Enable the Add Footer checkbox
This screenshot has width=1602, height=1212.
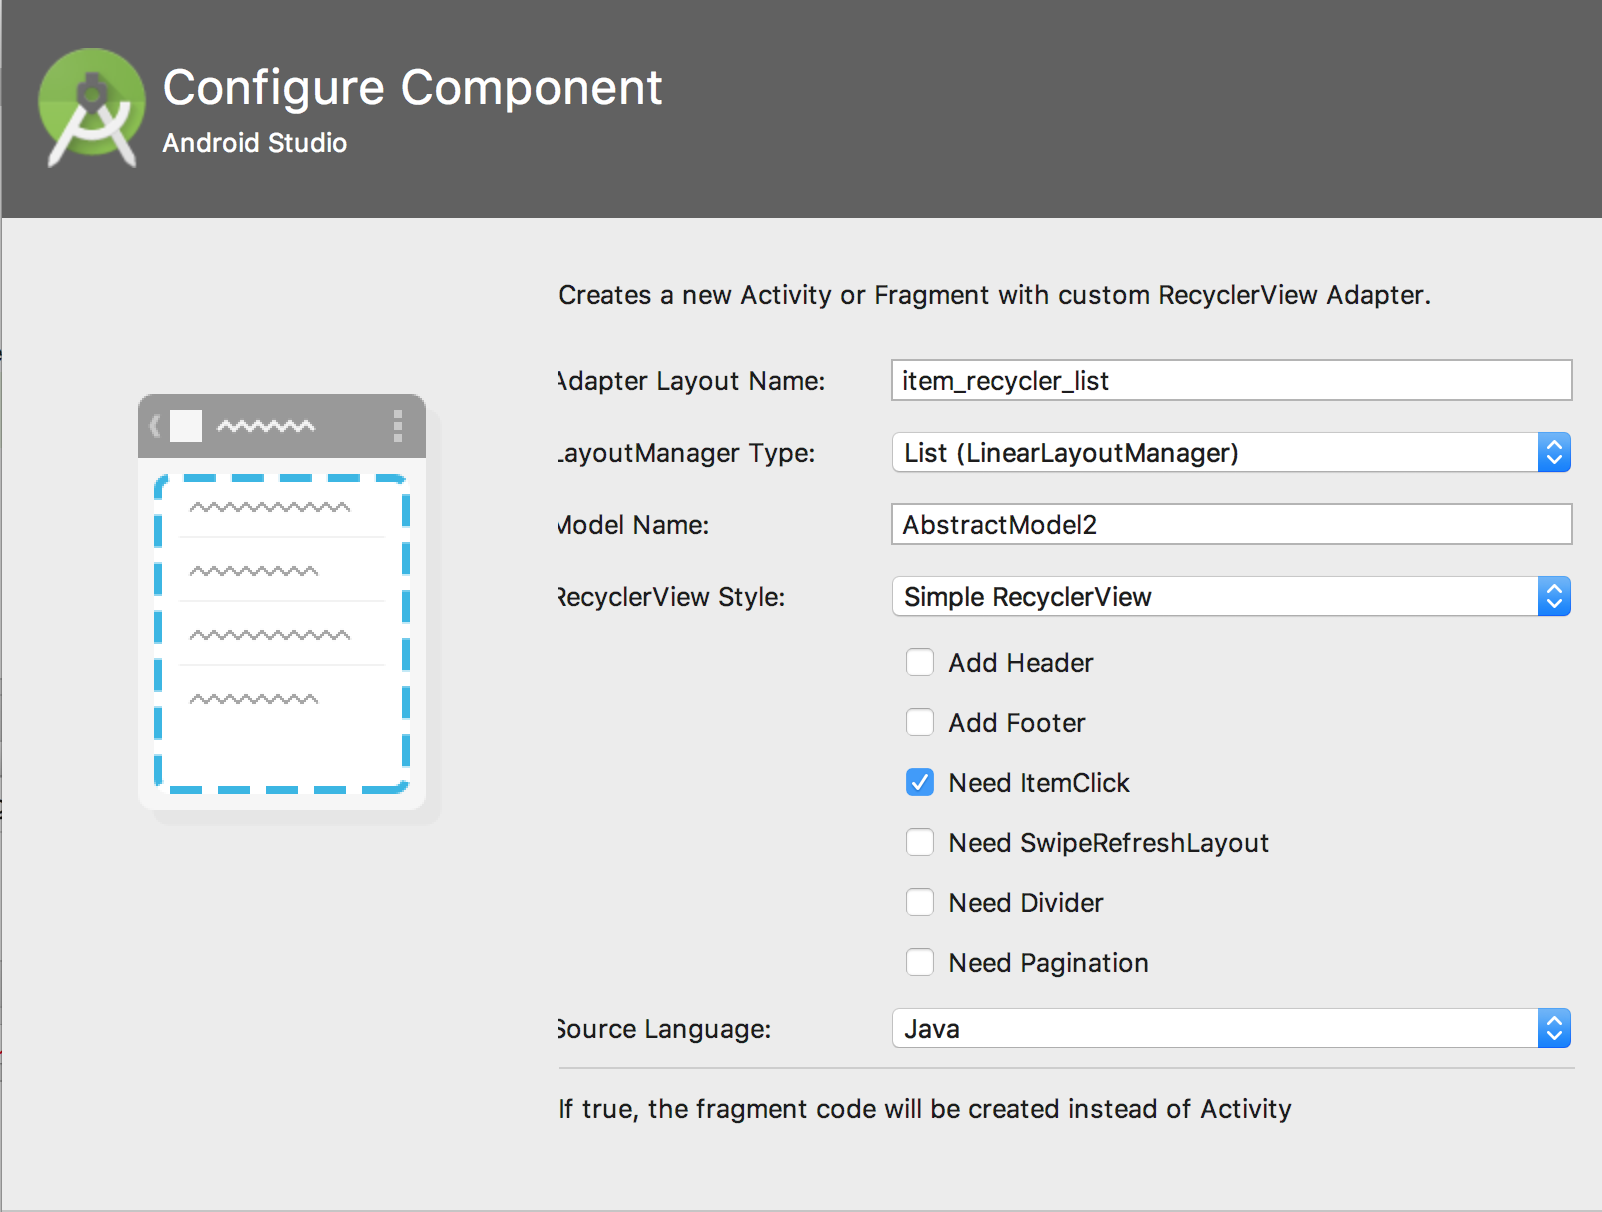point(920,723)
